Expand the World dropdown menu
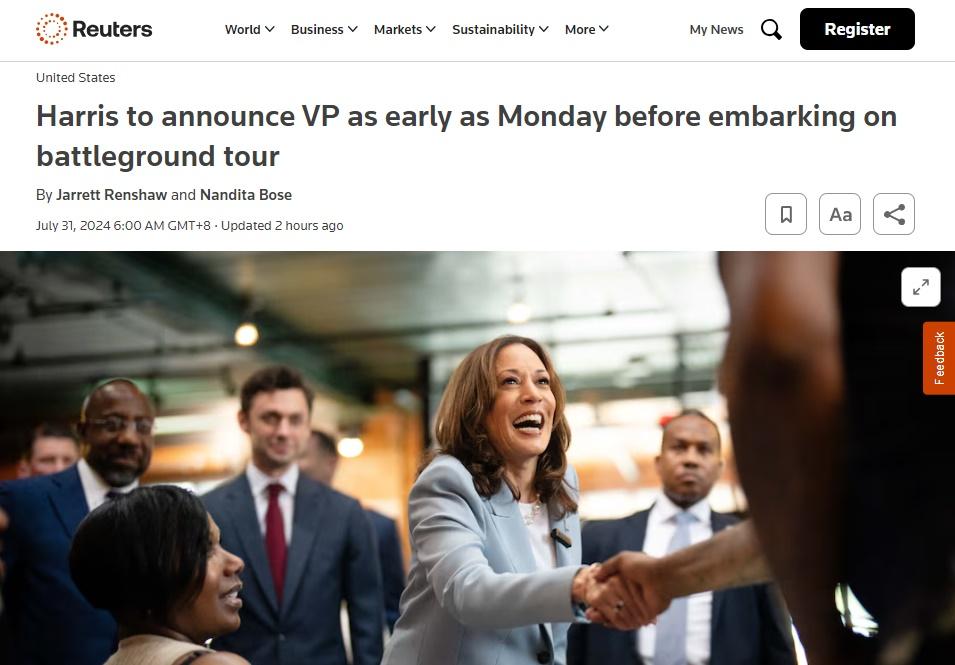 click(x=250, y=29)
